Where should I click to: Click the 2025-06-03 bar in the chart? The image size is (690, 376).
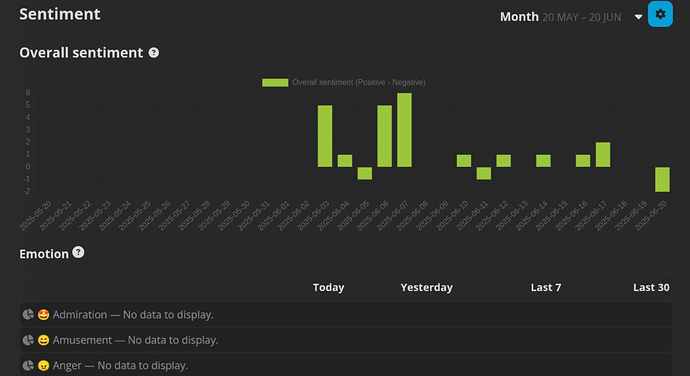click(325, 136)
